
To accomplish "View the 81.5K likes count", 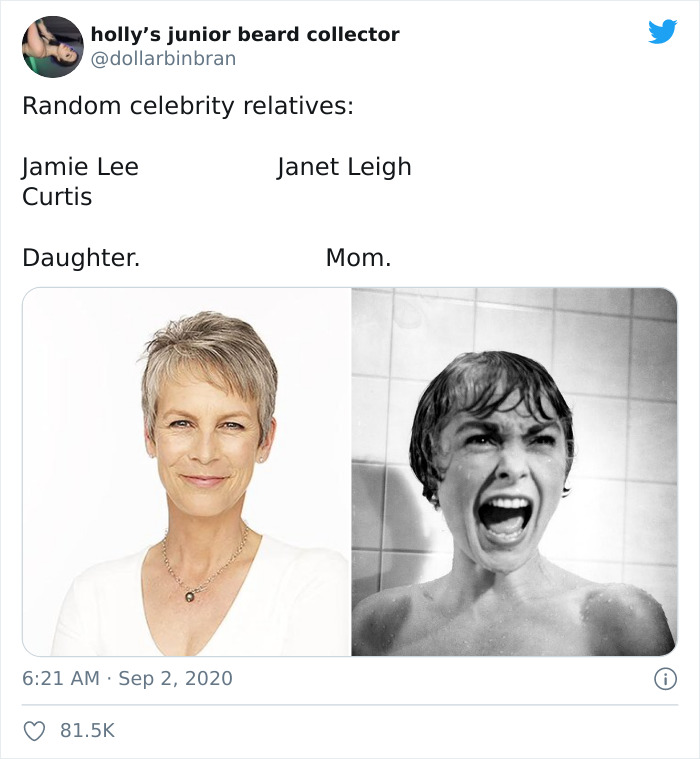I will click(x=88, y=730).
